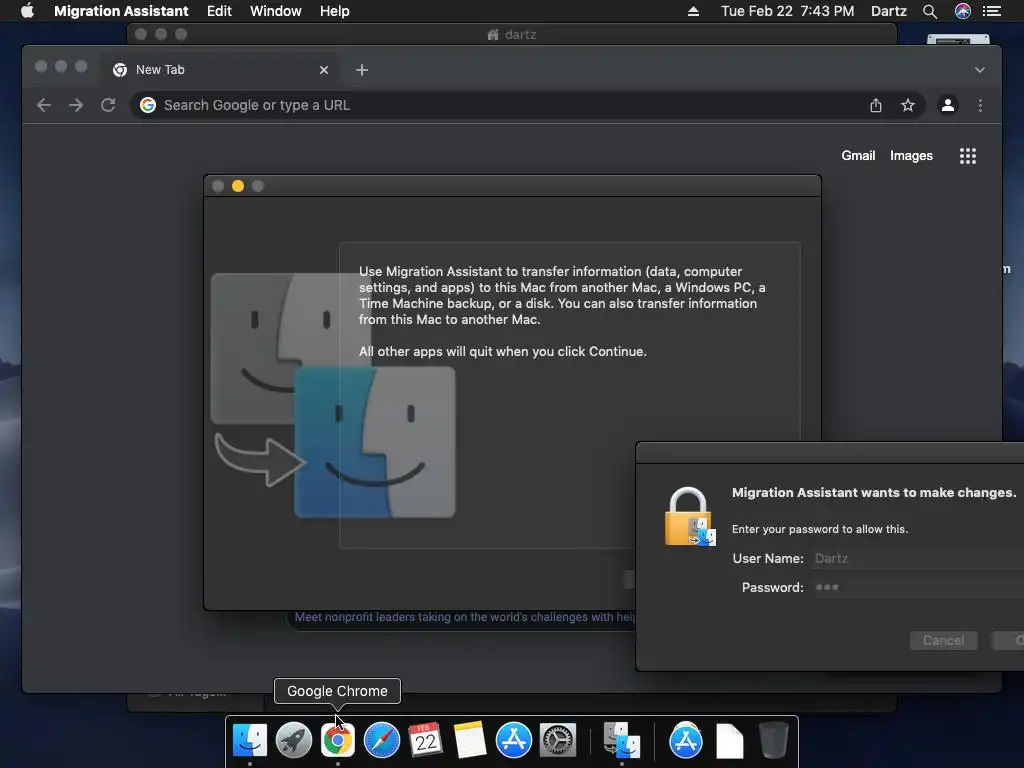Open Dartz user menu in menu bar
The height and width of the screenshot is (768, 1024).
889,11
